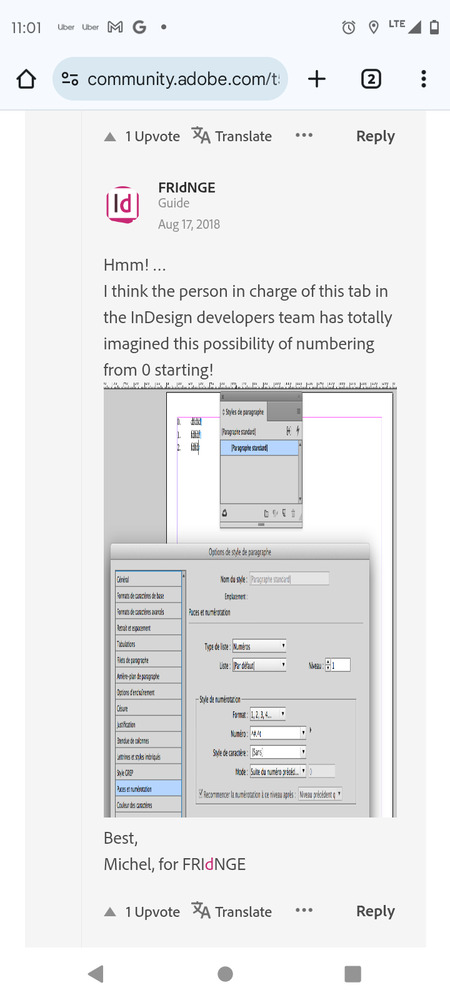This screenshot has height=1000, width=450.
Task: Open more options for the reply above FRIdNGE
Action: coord(304,136)
